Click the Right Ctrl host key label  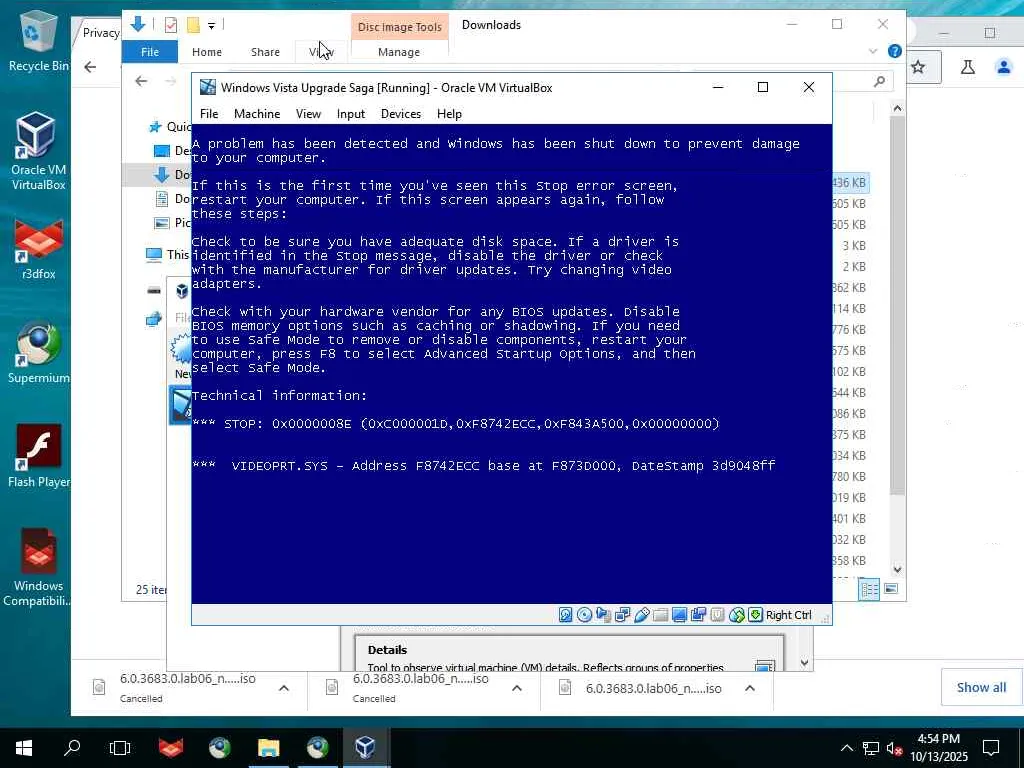788,615
